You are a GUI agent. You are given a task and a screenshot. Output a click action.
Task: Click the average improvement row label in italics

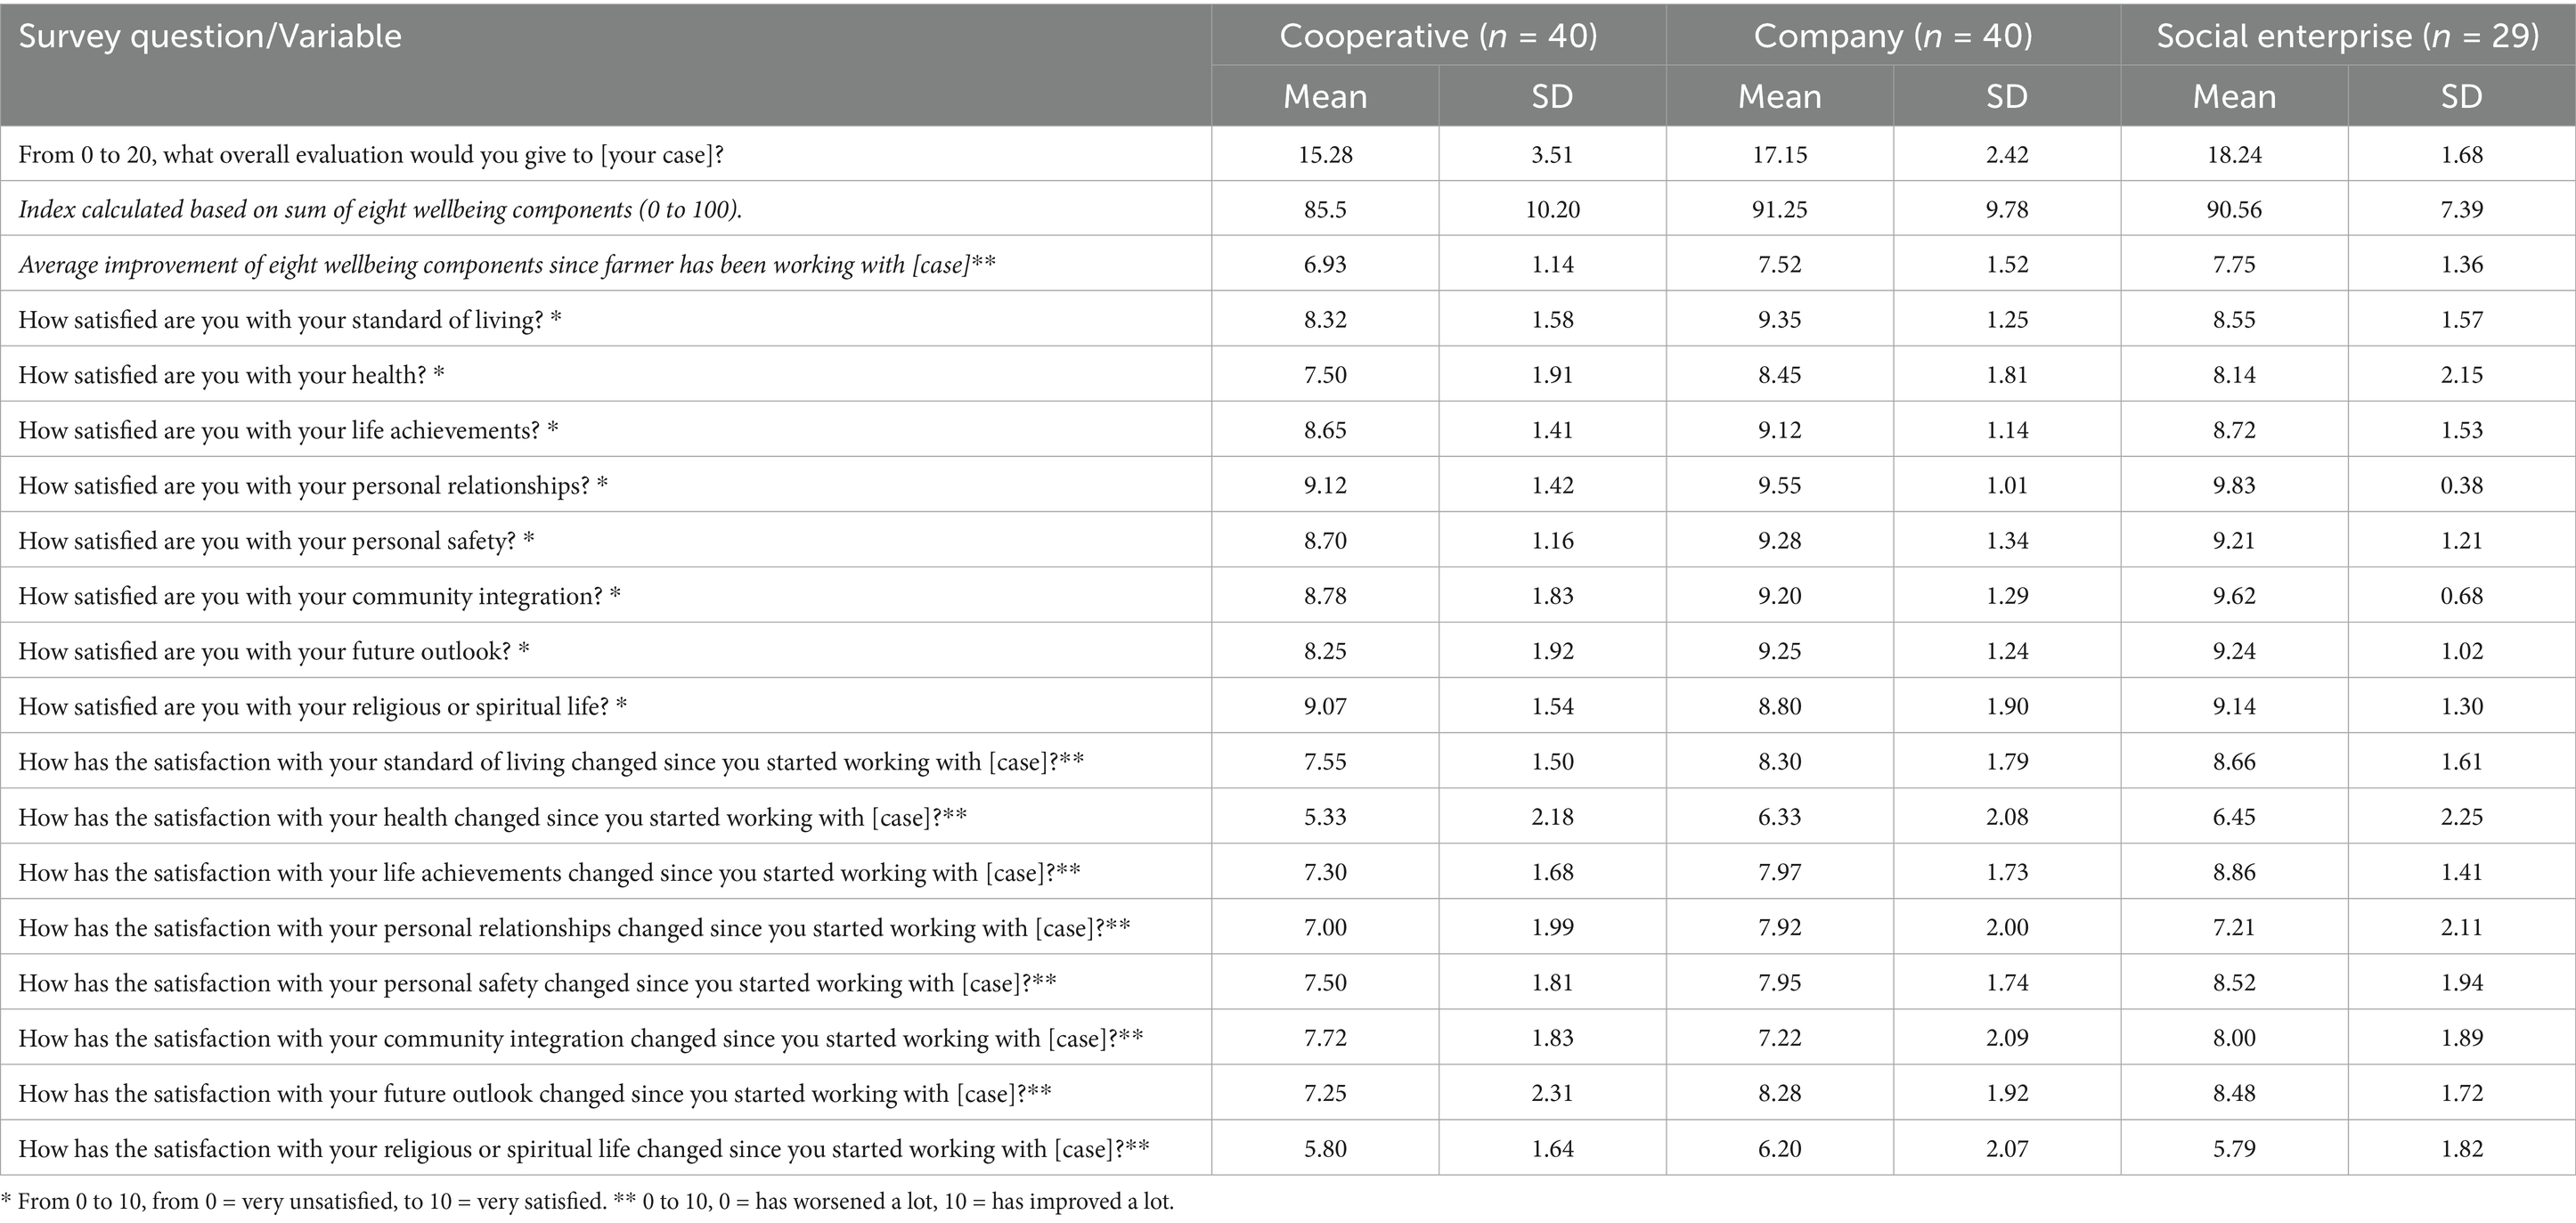506,265
